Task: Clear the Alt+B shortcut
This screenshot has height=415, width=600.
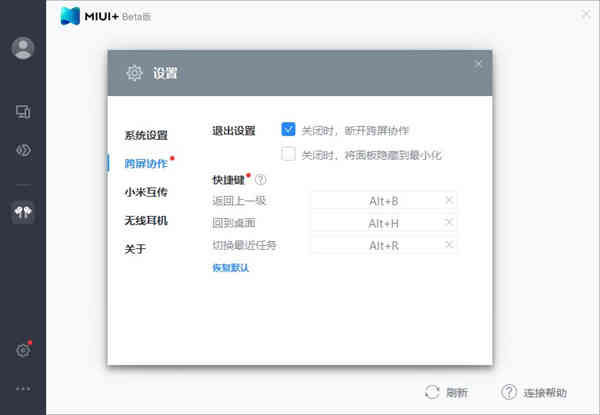Action: click(449, 200)
